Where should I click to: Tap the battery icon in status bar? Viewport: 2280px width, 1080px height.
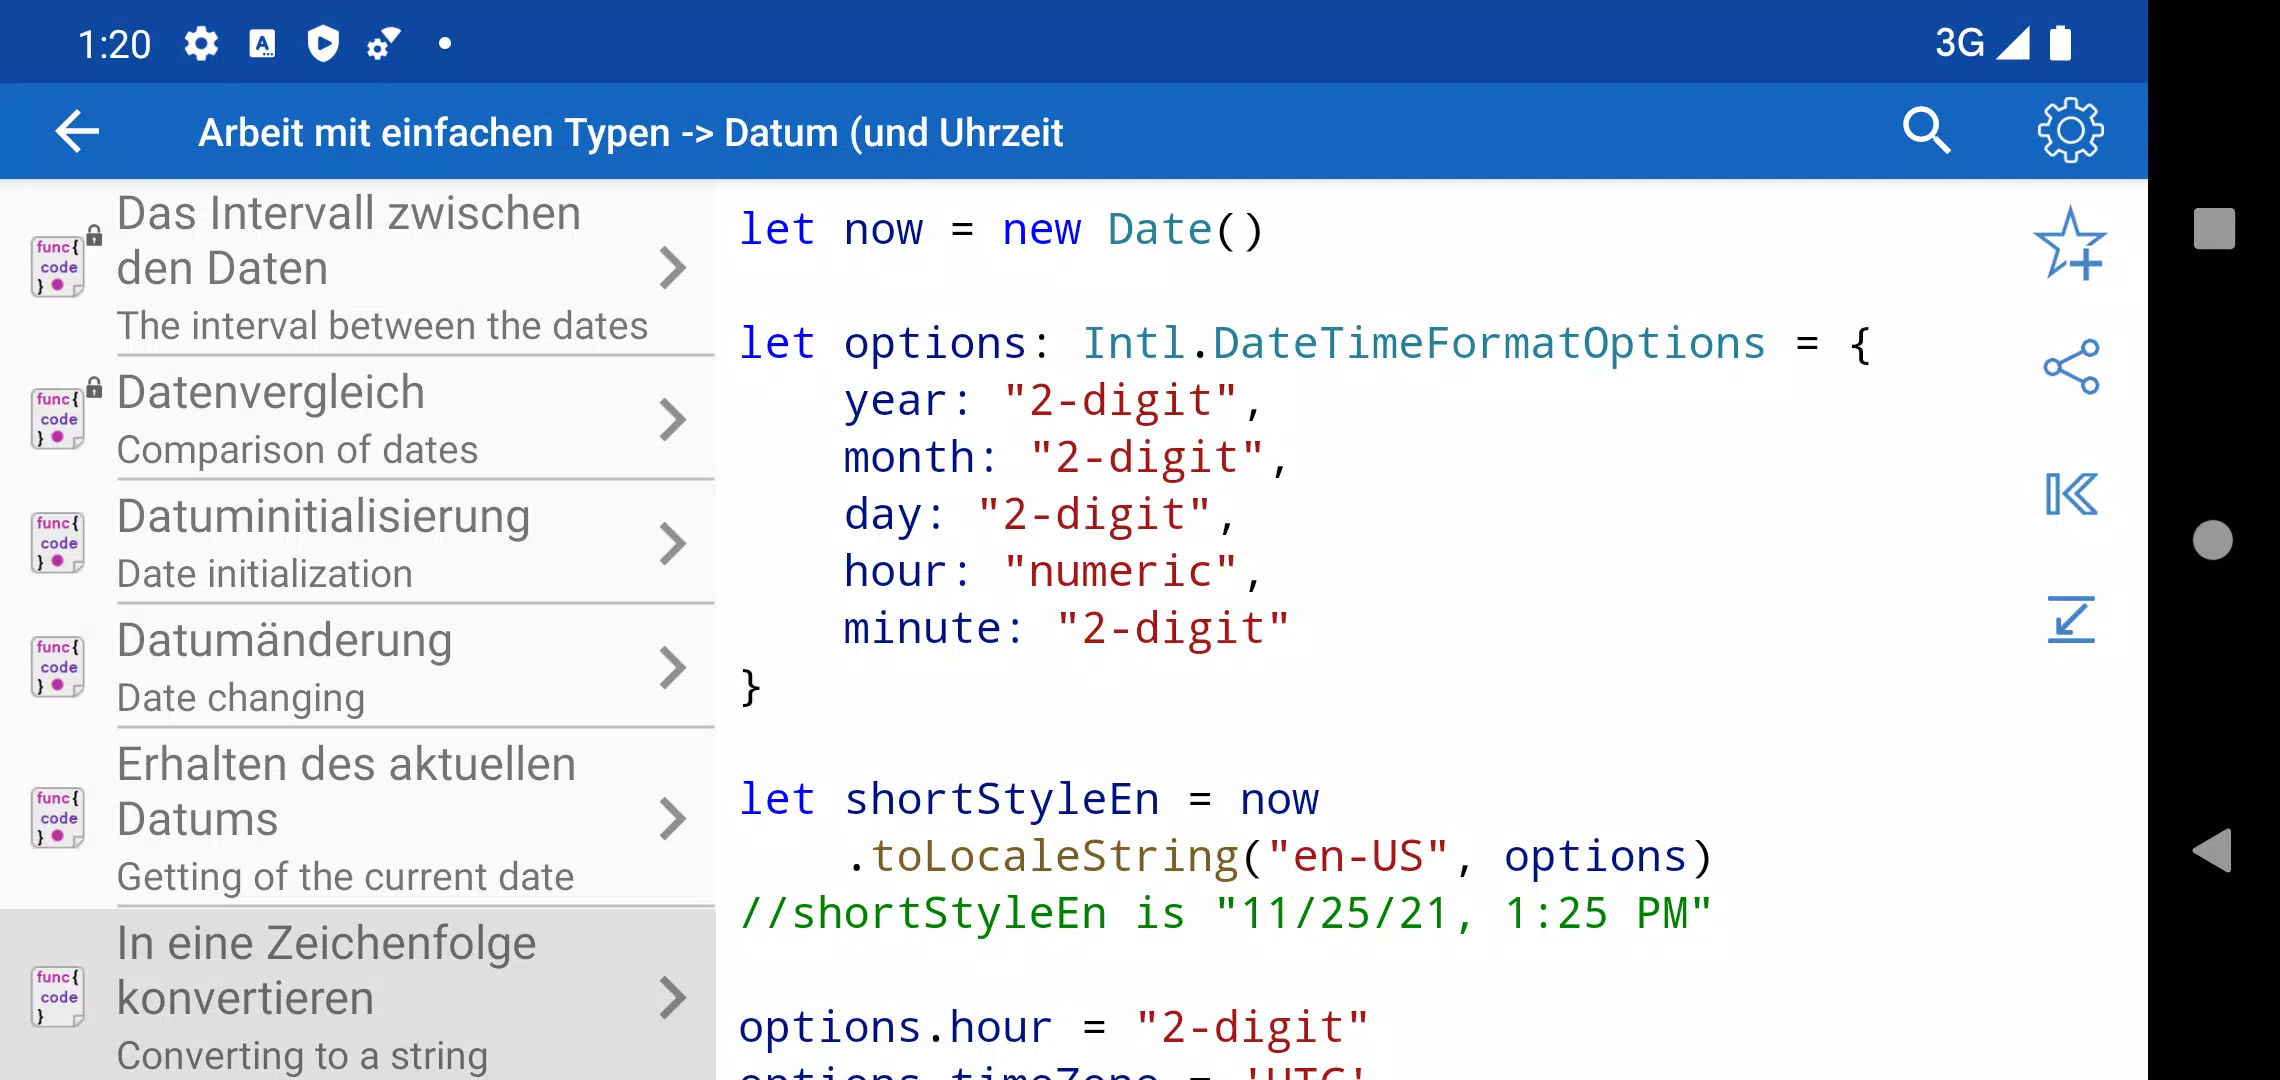[2060, 43]
